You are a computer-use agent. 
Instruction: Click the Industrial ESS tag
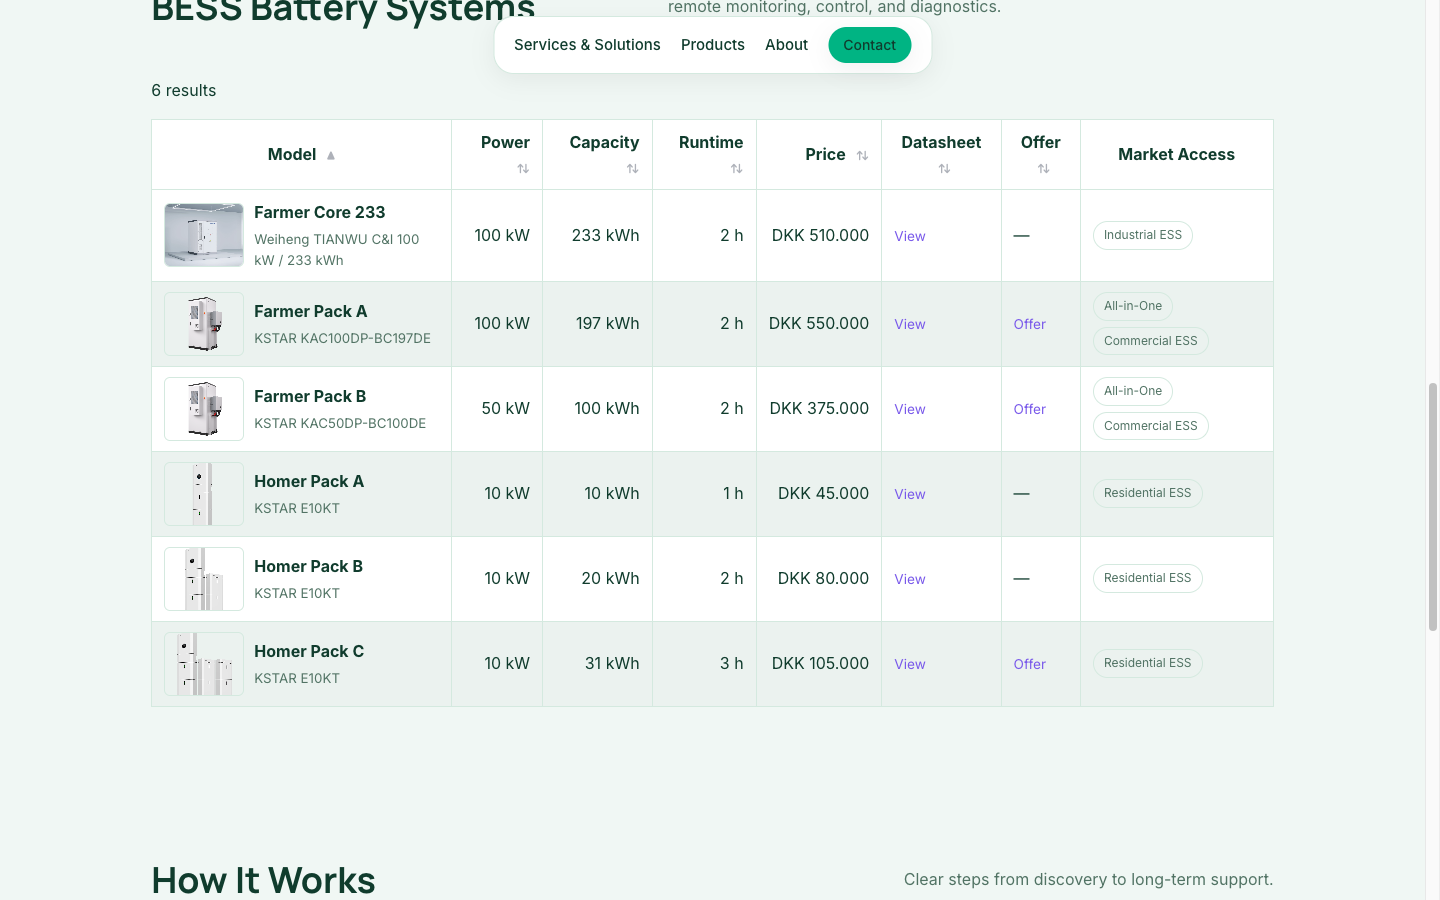[1143, 235]
